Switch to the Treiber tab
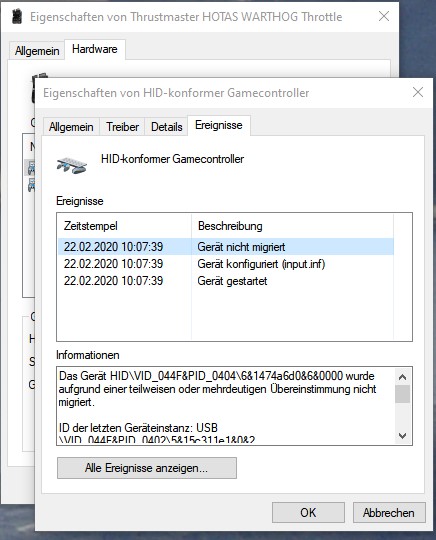The height and width of the screenshot is (540, 436). tap(122, 127)
